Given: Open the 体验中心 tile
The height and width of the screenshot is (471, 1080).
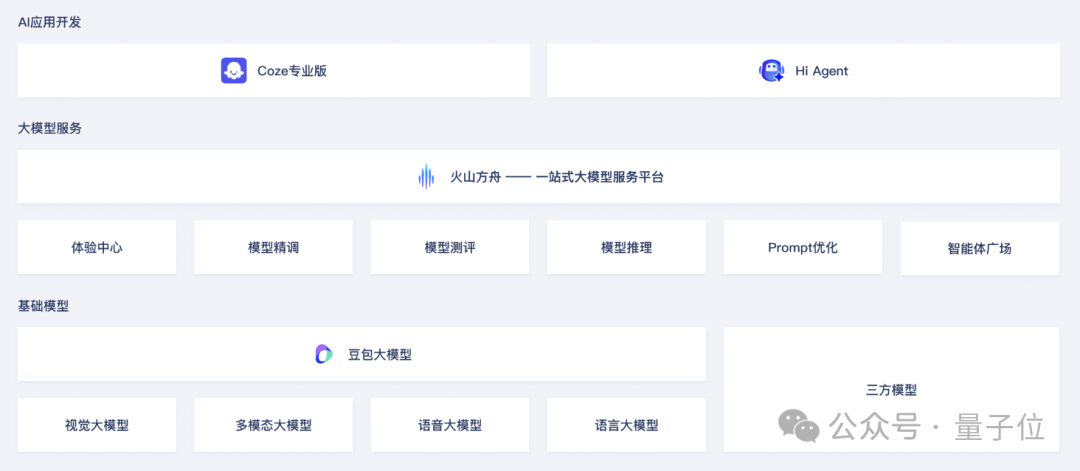Looking at the screenshot, I should click(x=97, y=247).
